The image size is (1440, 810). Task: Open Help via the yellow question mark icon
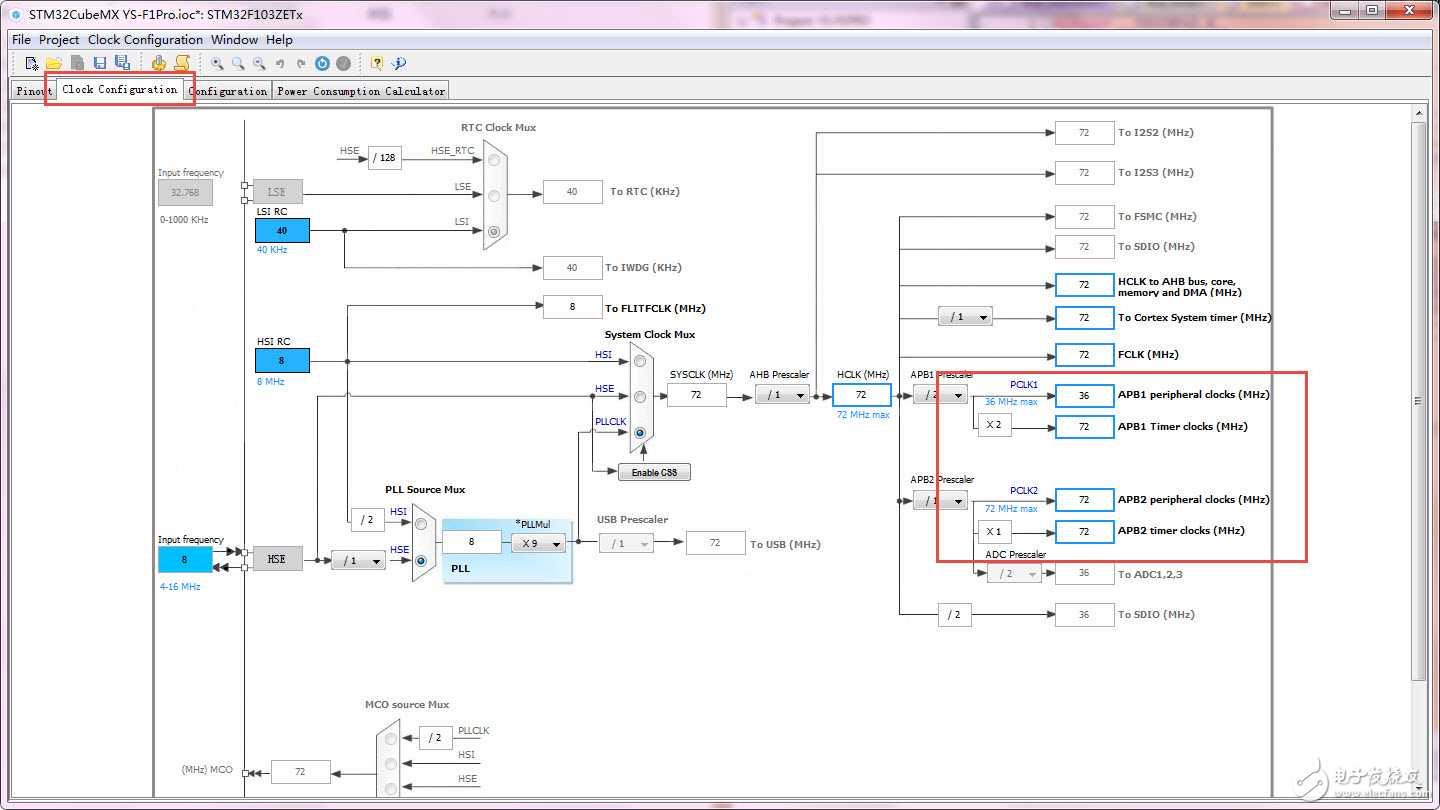pyautogui.click(x=377, y=63)
